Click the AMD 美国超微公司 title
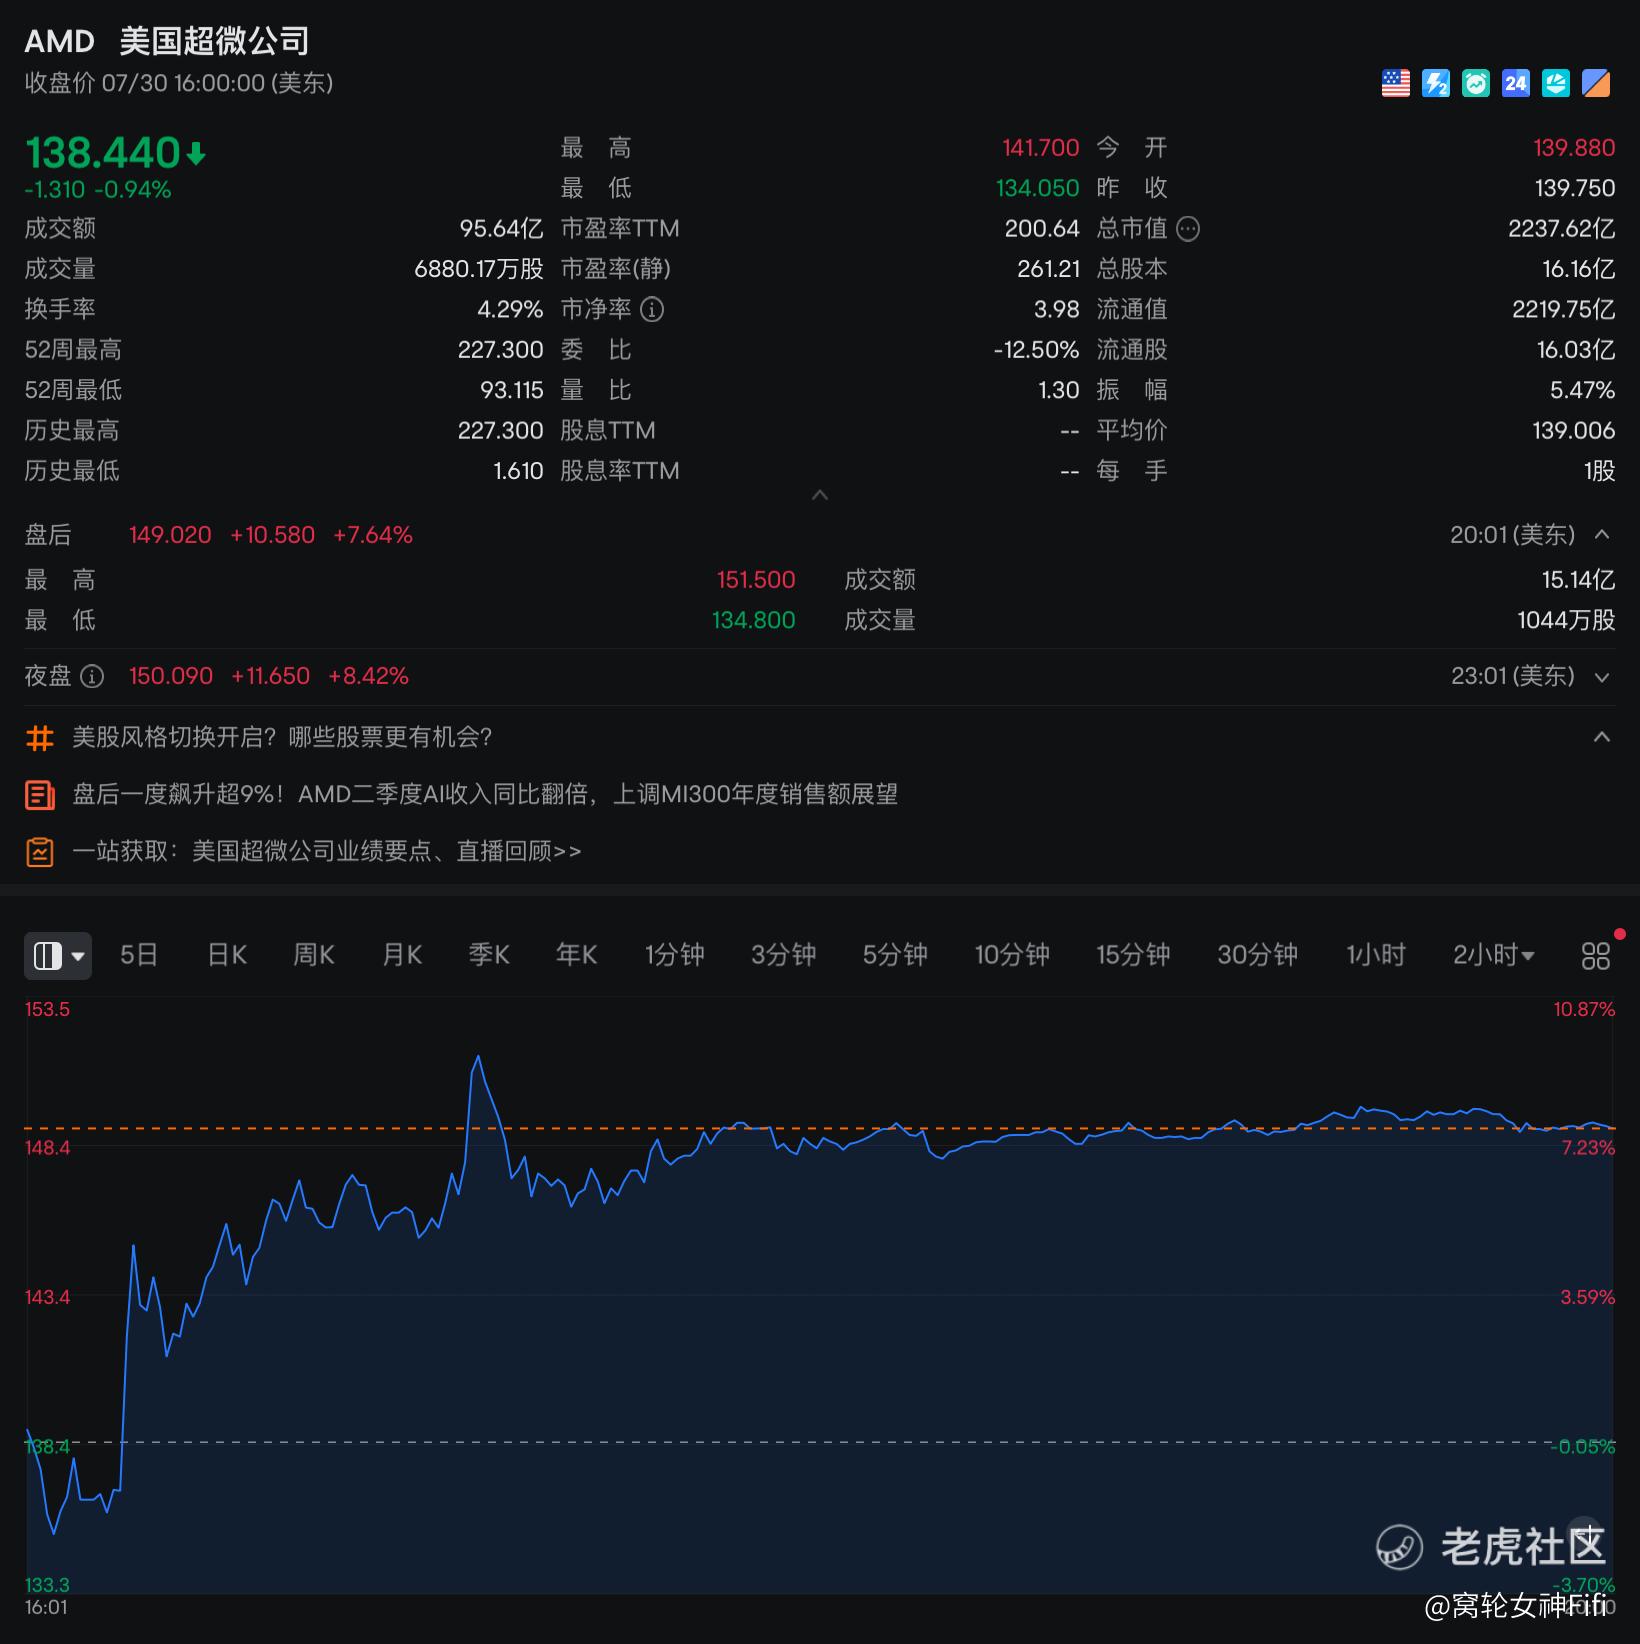The height and width of the screenshot is (1644, 1640). pyautogui.click(x=167, y=41)
